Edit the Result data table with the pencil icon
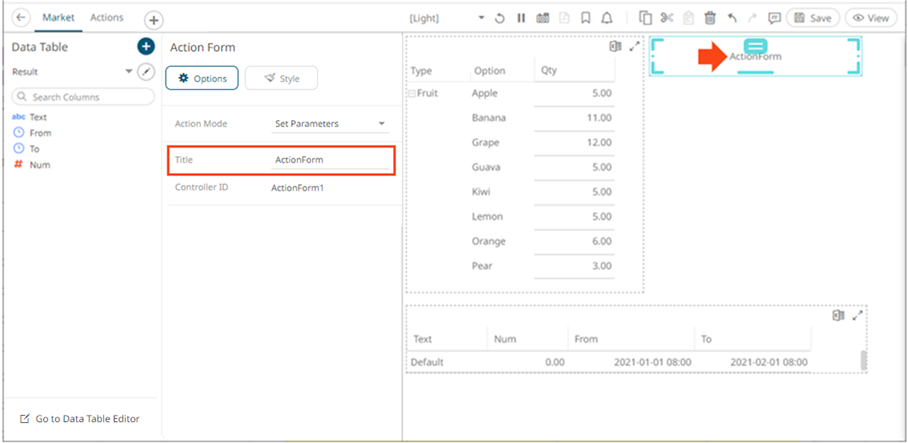Image resolution: width=908 pixels, height=443 pixels. click(147, 72)
